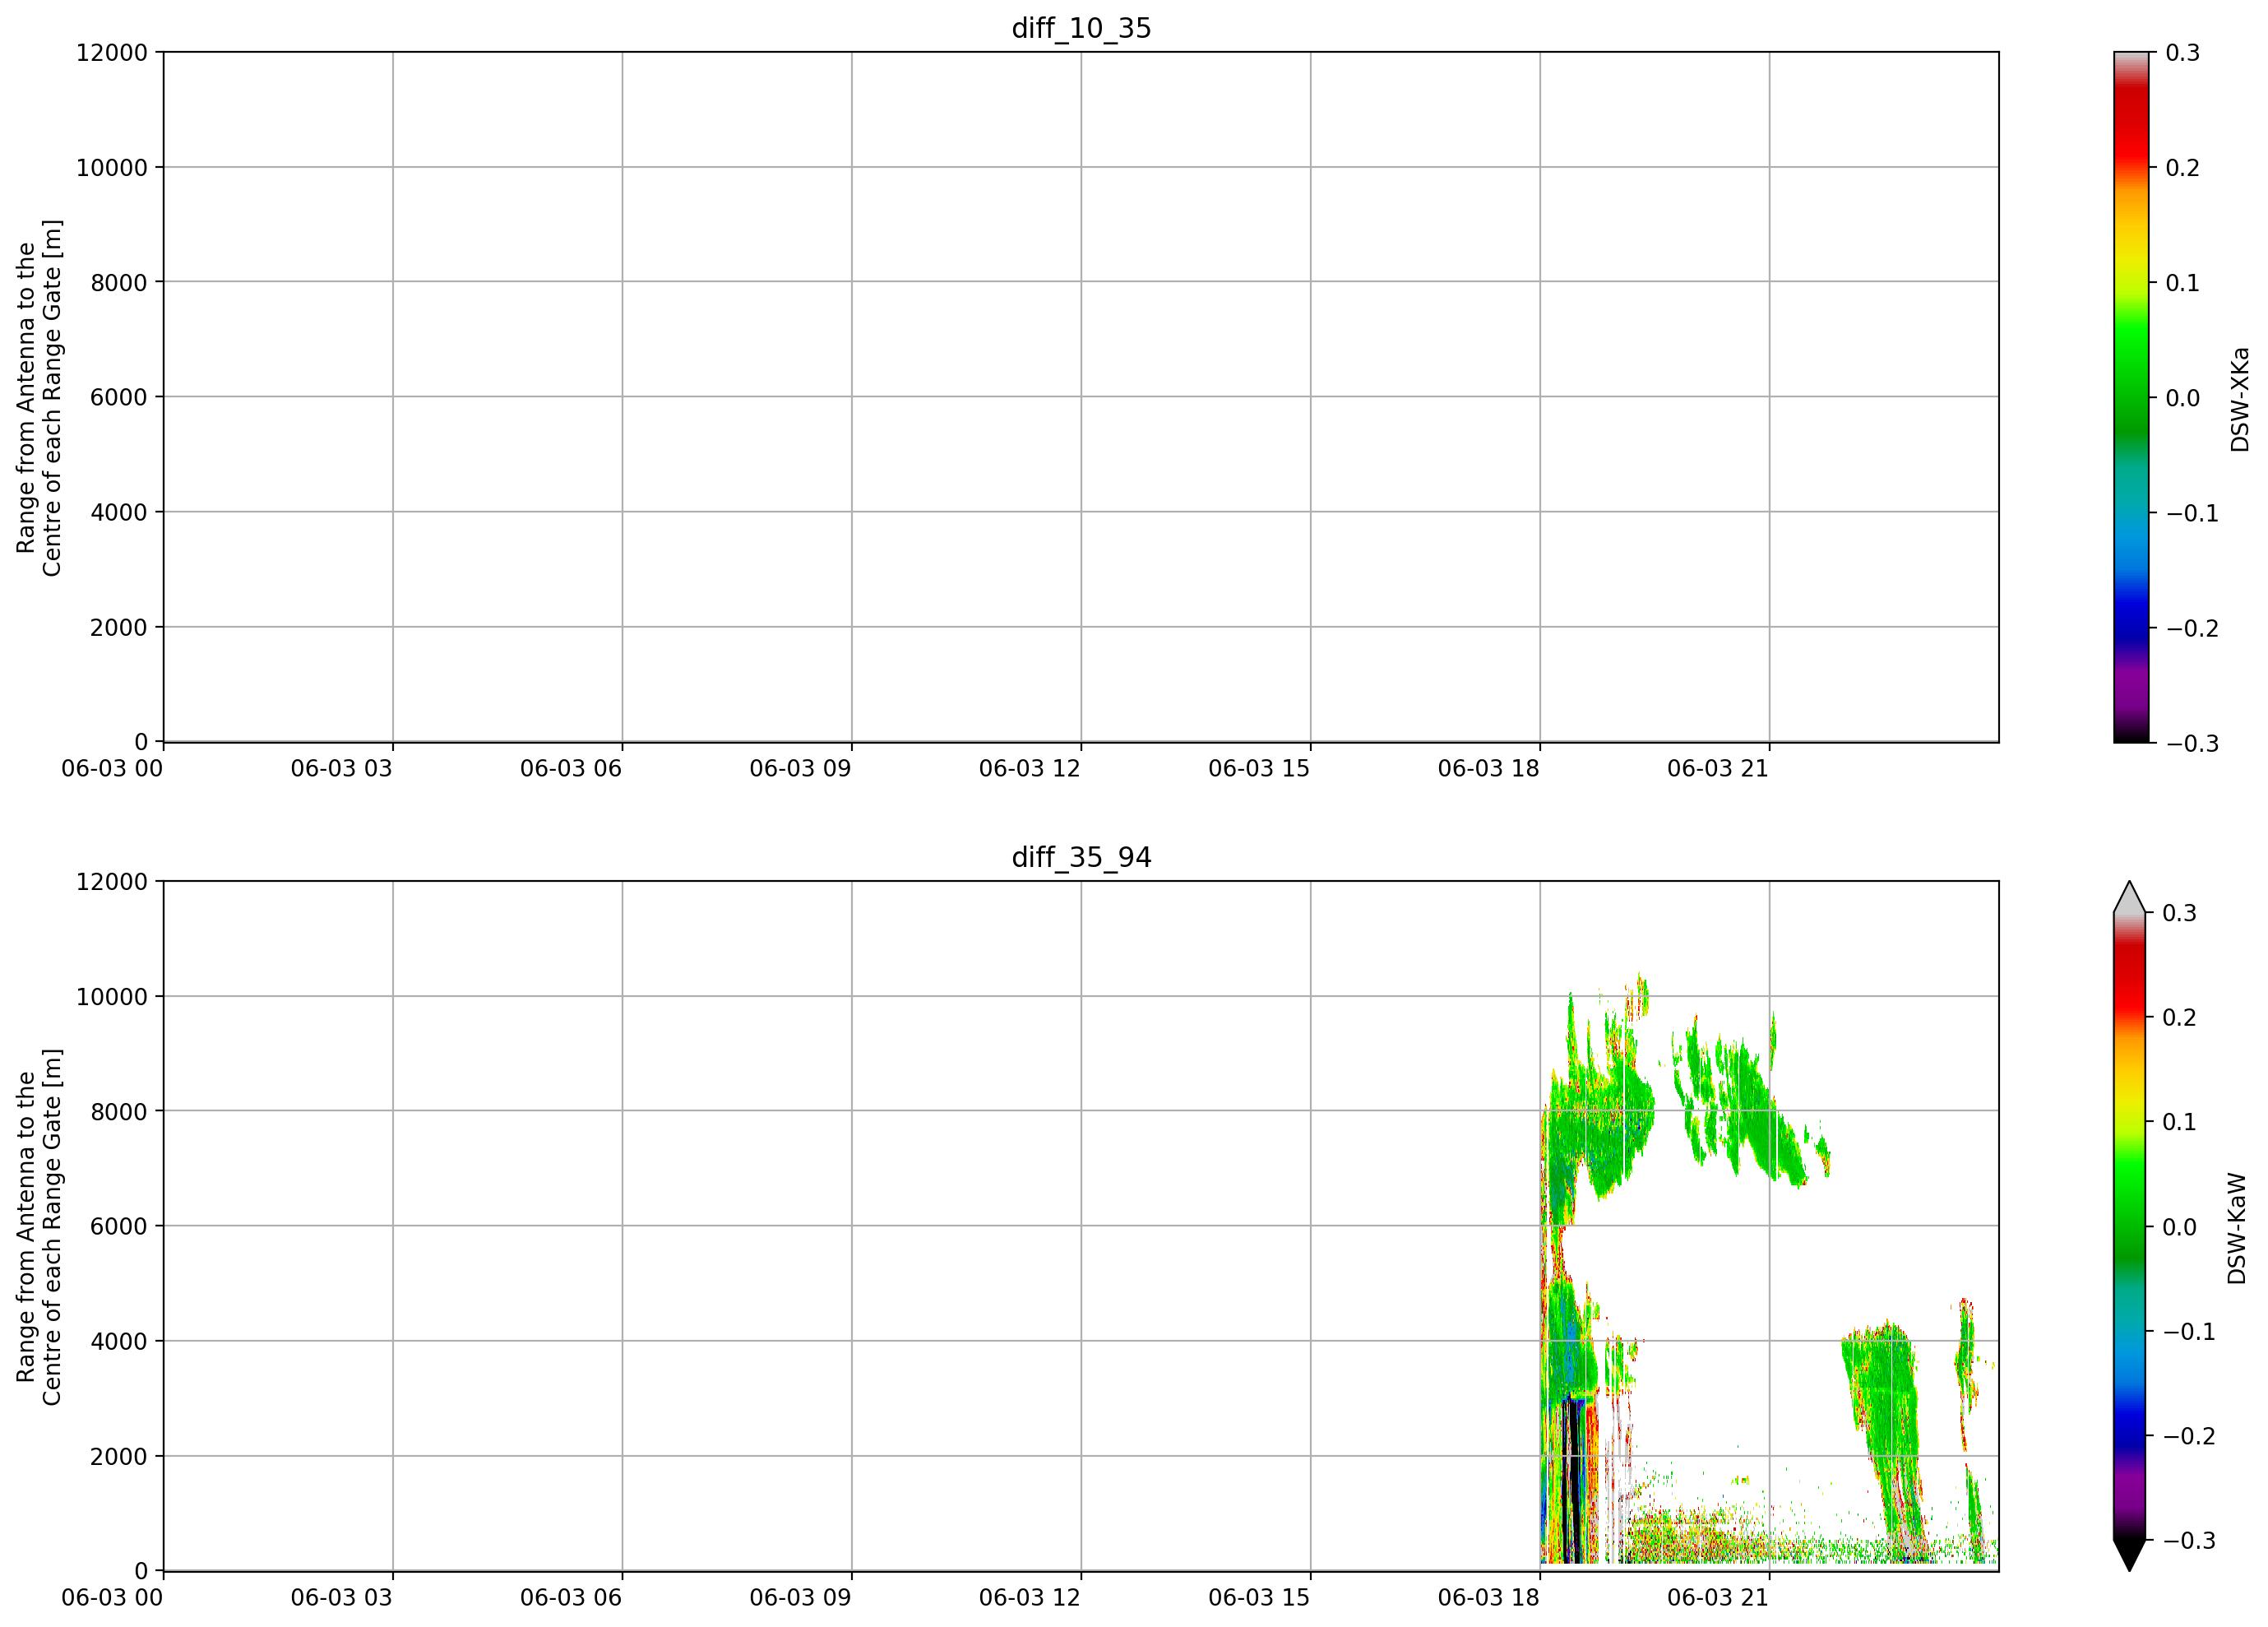This screenshot has width=2268, height=1627.
Task: Click '06-03 09' x-tick under the diff_10_35 plot
Action: 800,769
